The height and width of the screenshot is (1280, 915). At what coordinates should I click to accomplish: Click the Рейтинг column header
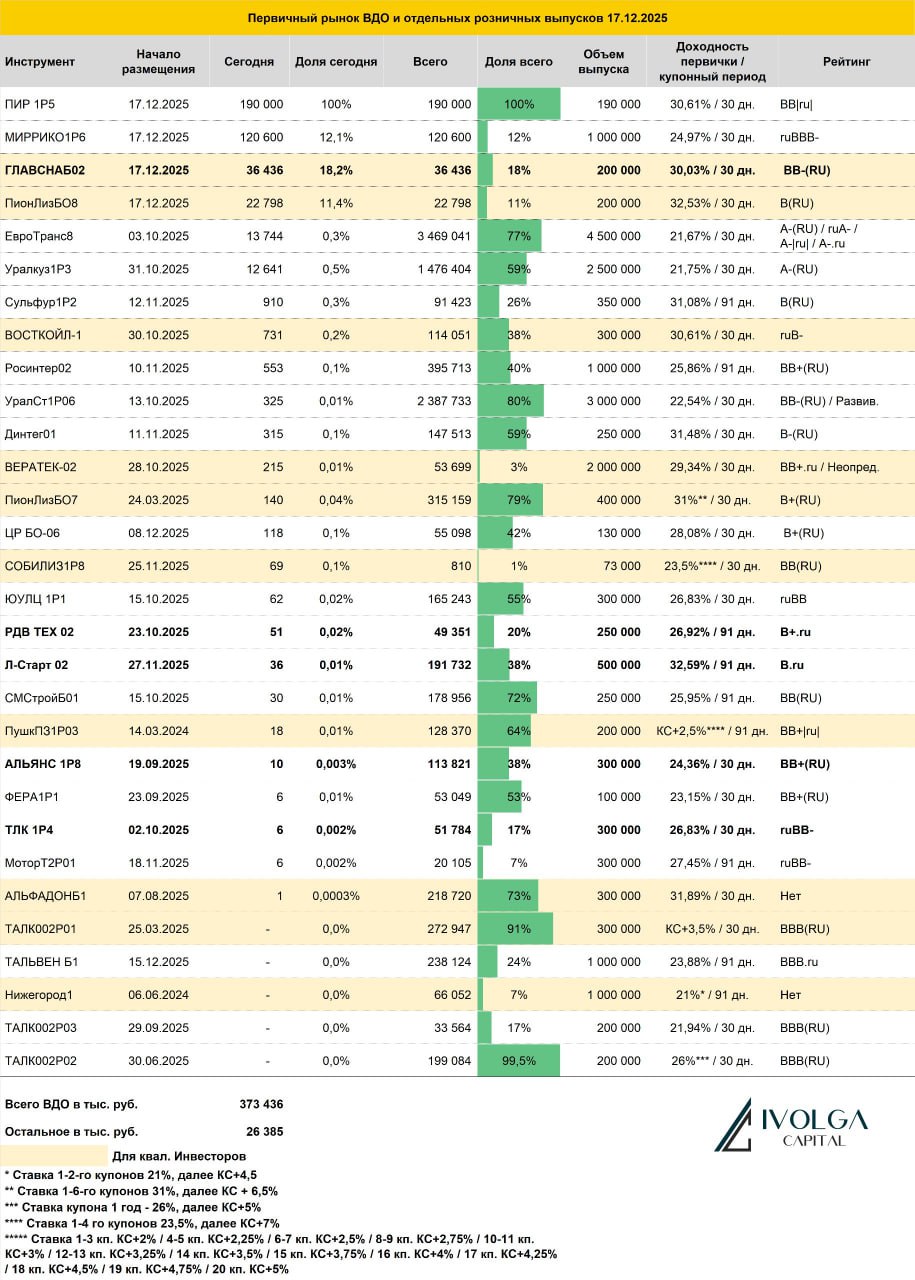(x=846, y=62)
